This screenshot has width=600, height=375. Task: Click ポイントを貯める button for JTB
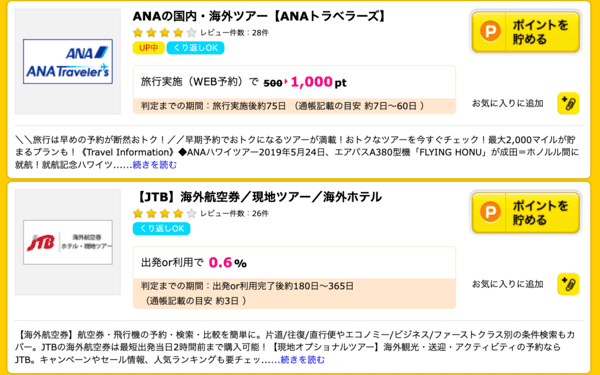coord(526,213)
